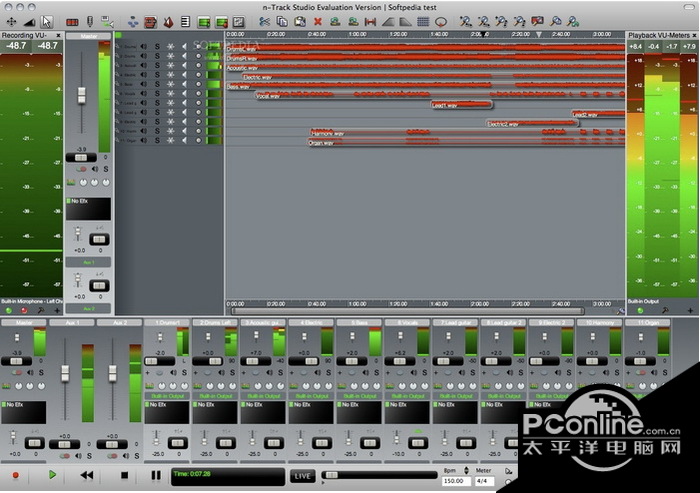Click the copy icon in toolbar
This screenshot has width=700, height=493.
coord(282,21)
